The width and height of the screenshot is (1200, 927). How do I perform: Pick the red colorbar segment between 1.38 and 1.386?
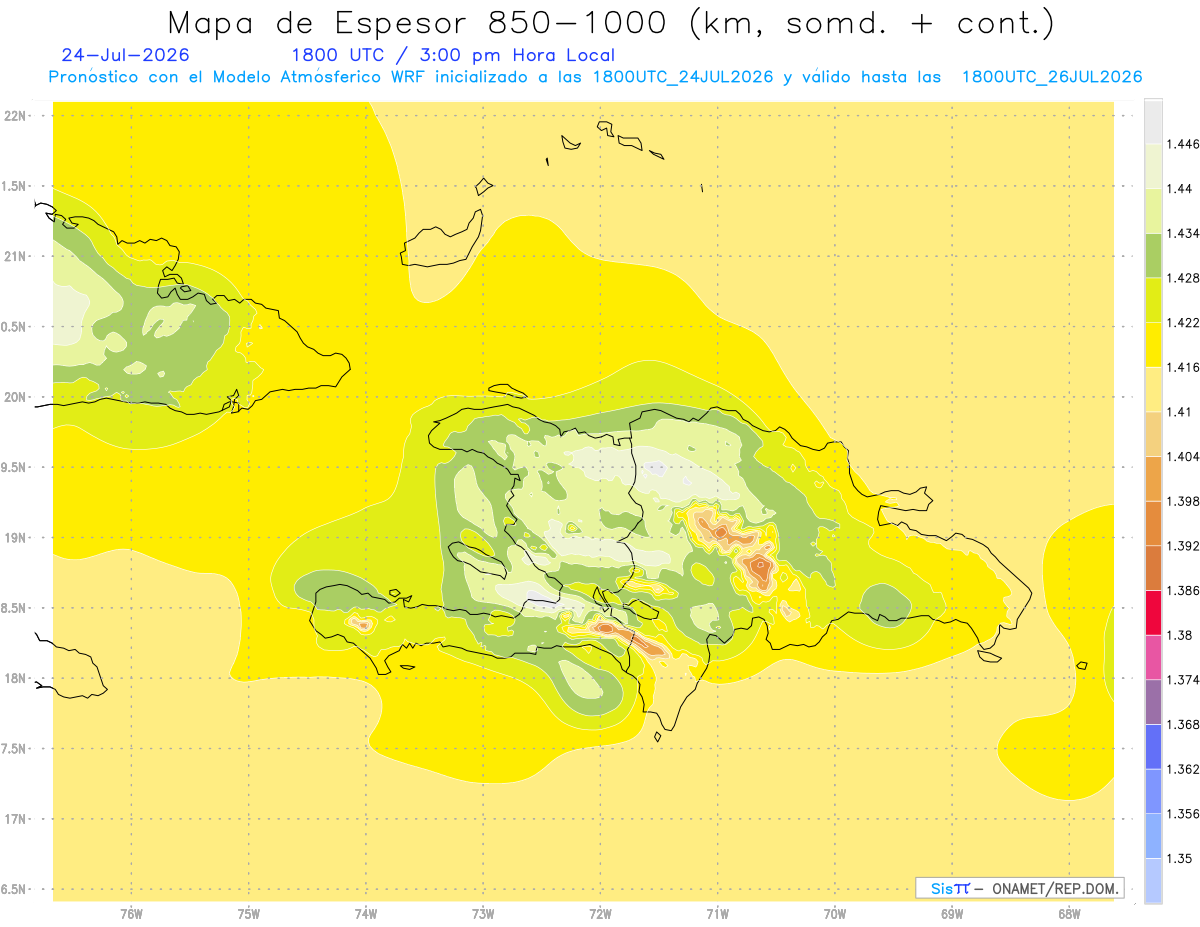point(1153,613)
